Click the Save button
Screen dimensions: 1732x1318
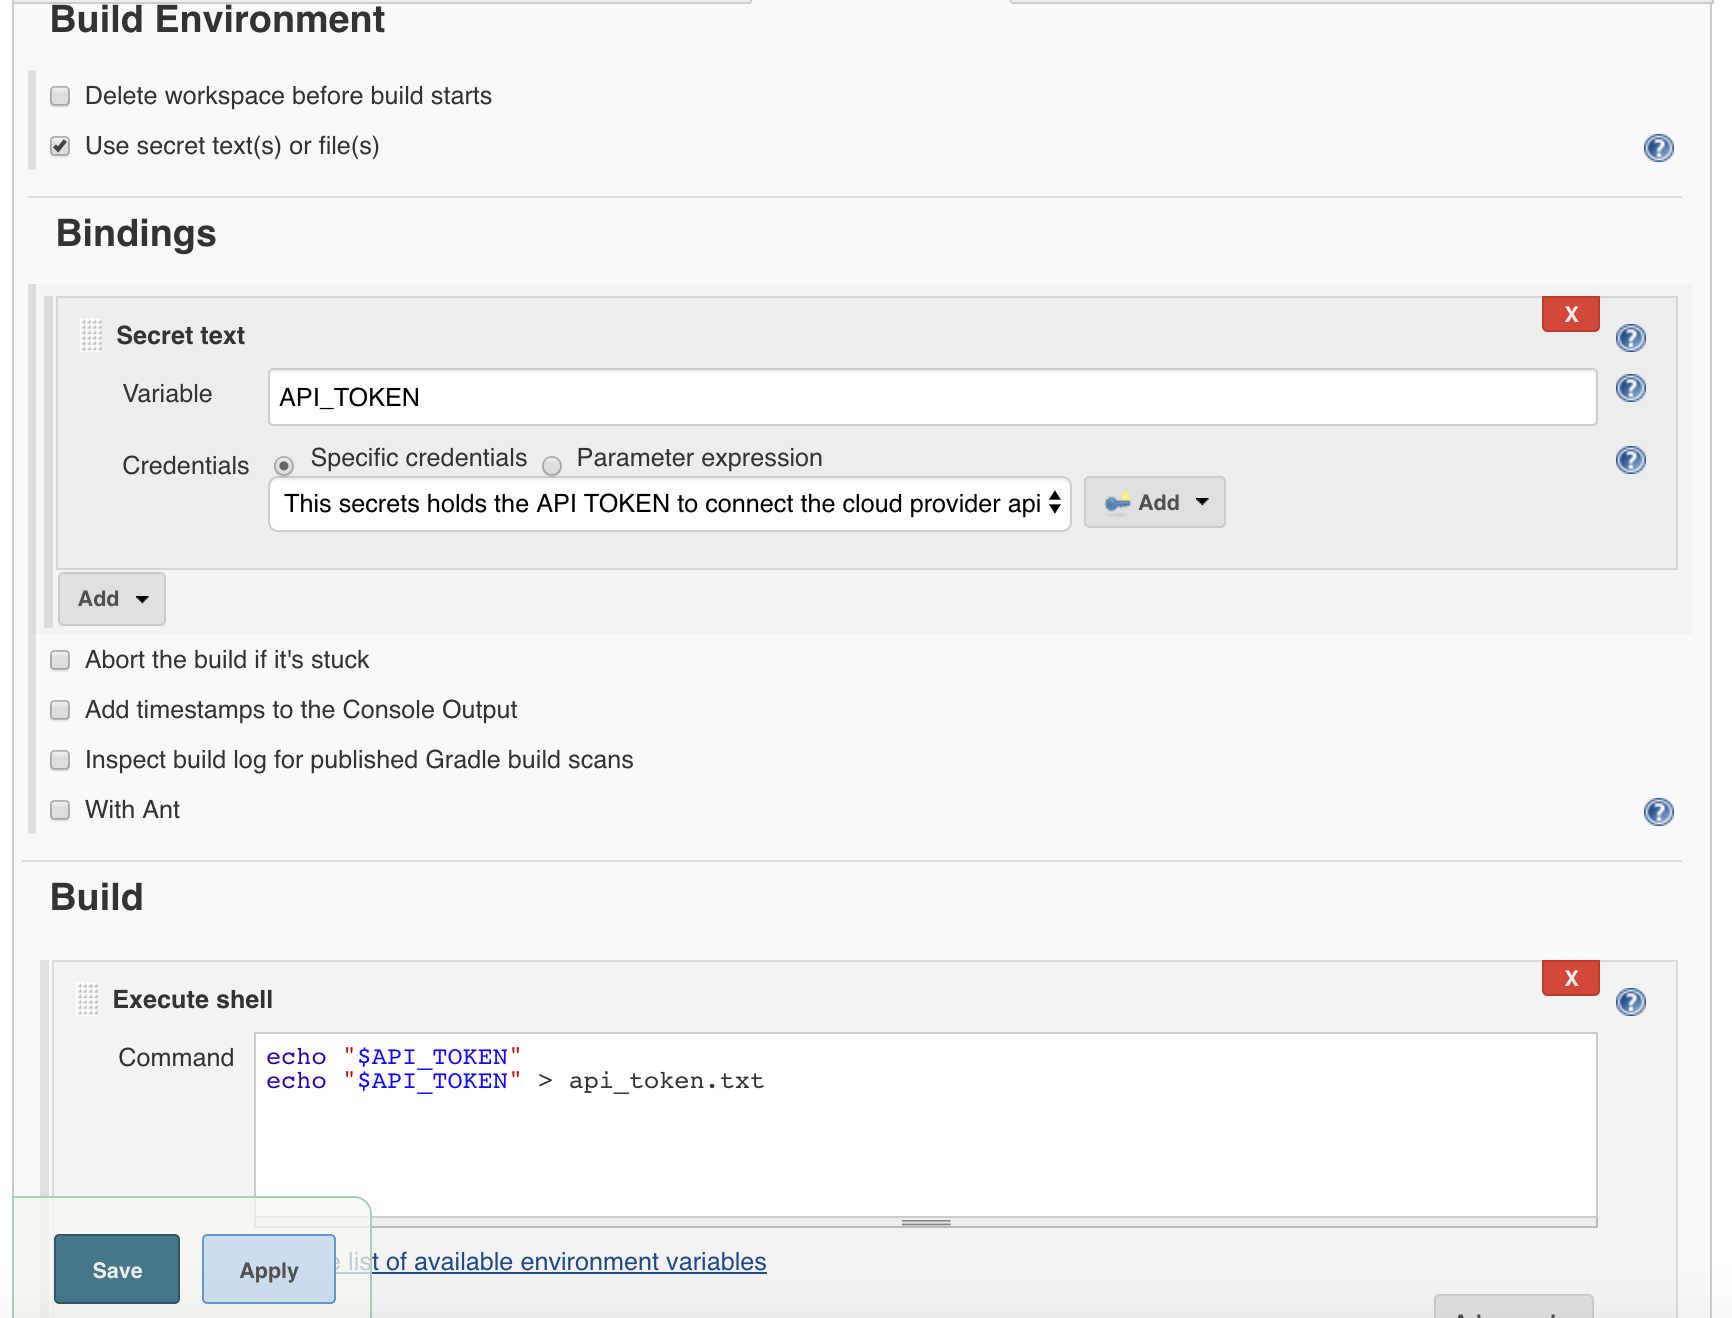117,1270
